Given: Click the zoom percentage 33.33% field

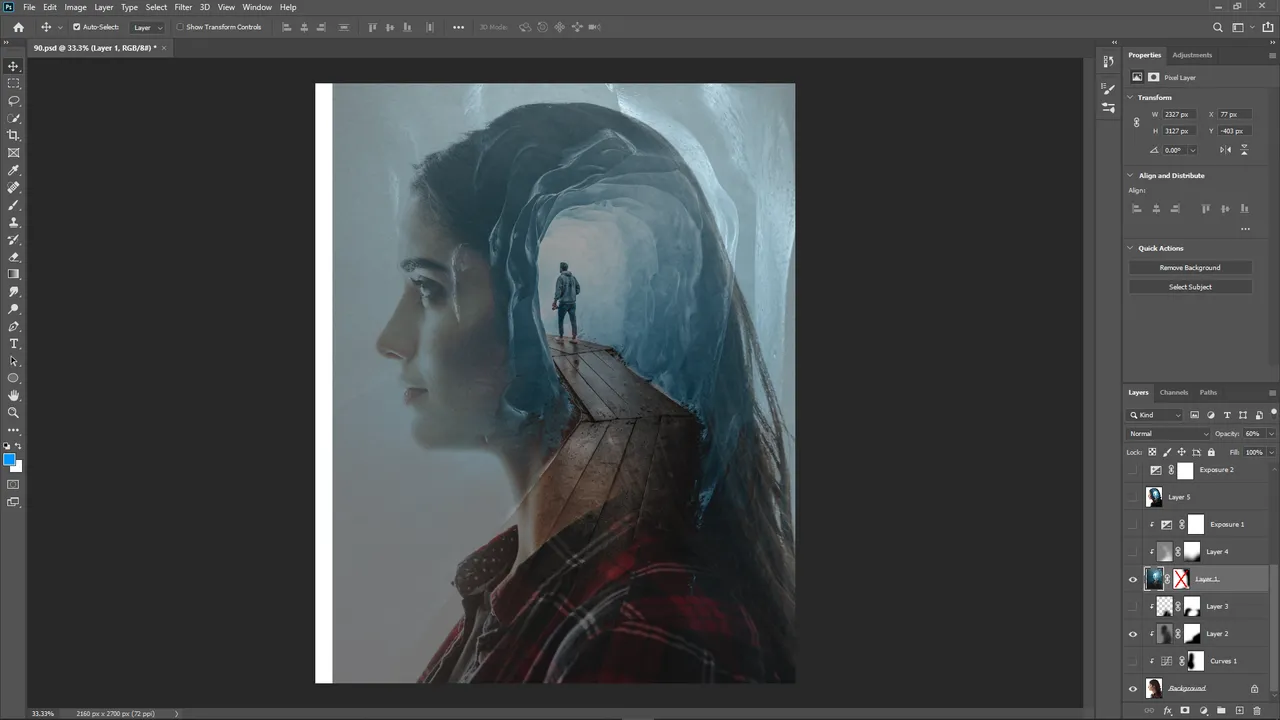Looking at the screenshot, I should point(43,713).
